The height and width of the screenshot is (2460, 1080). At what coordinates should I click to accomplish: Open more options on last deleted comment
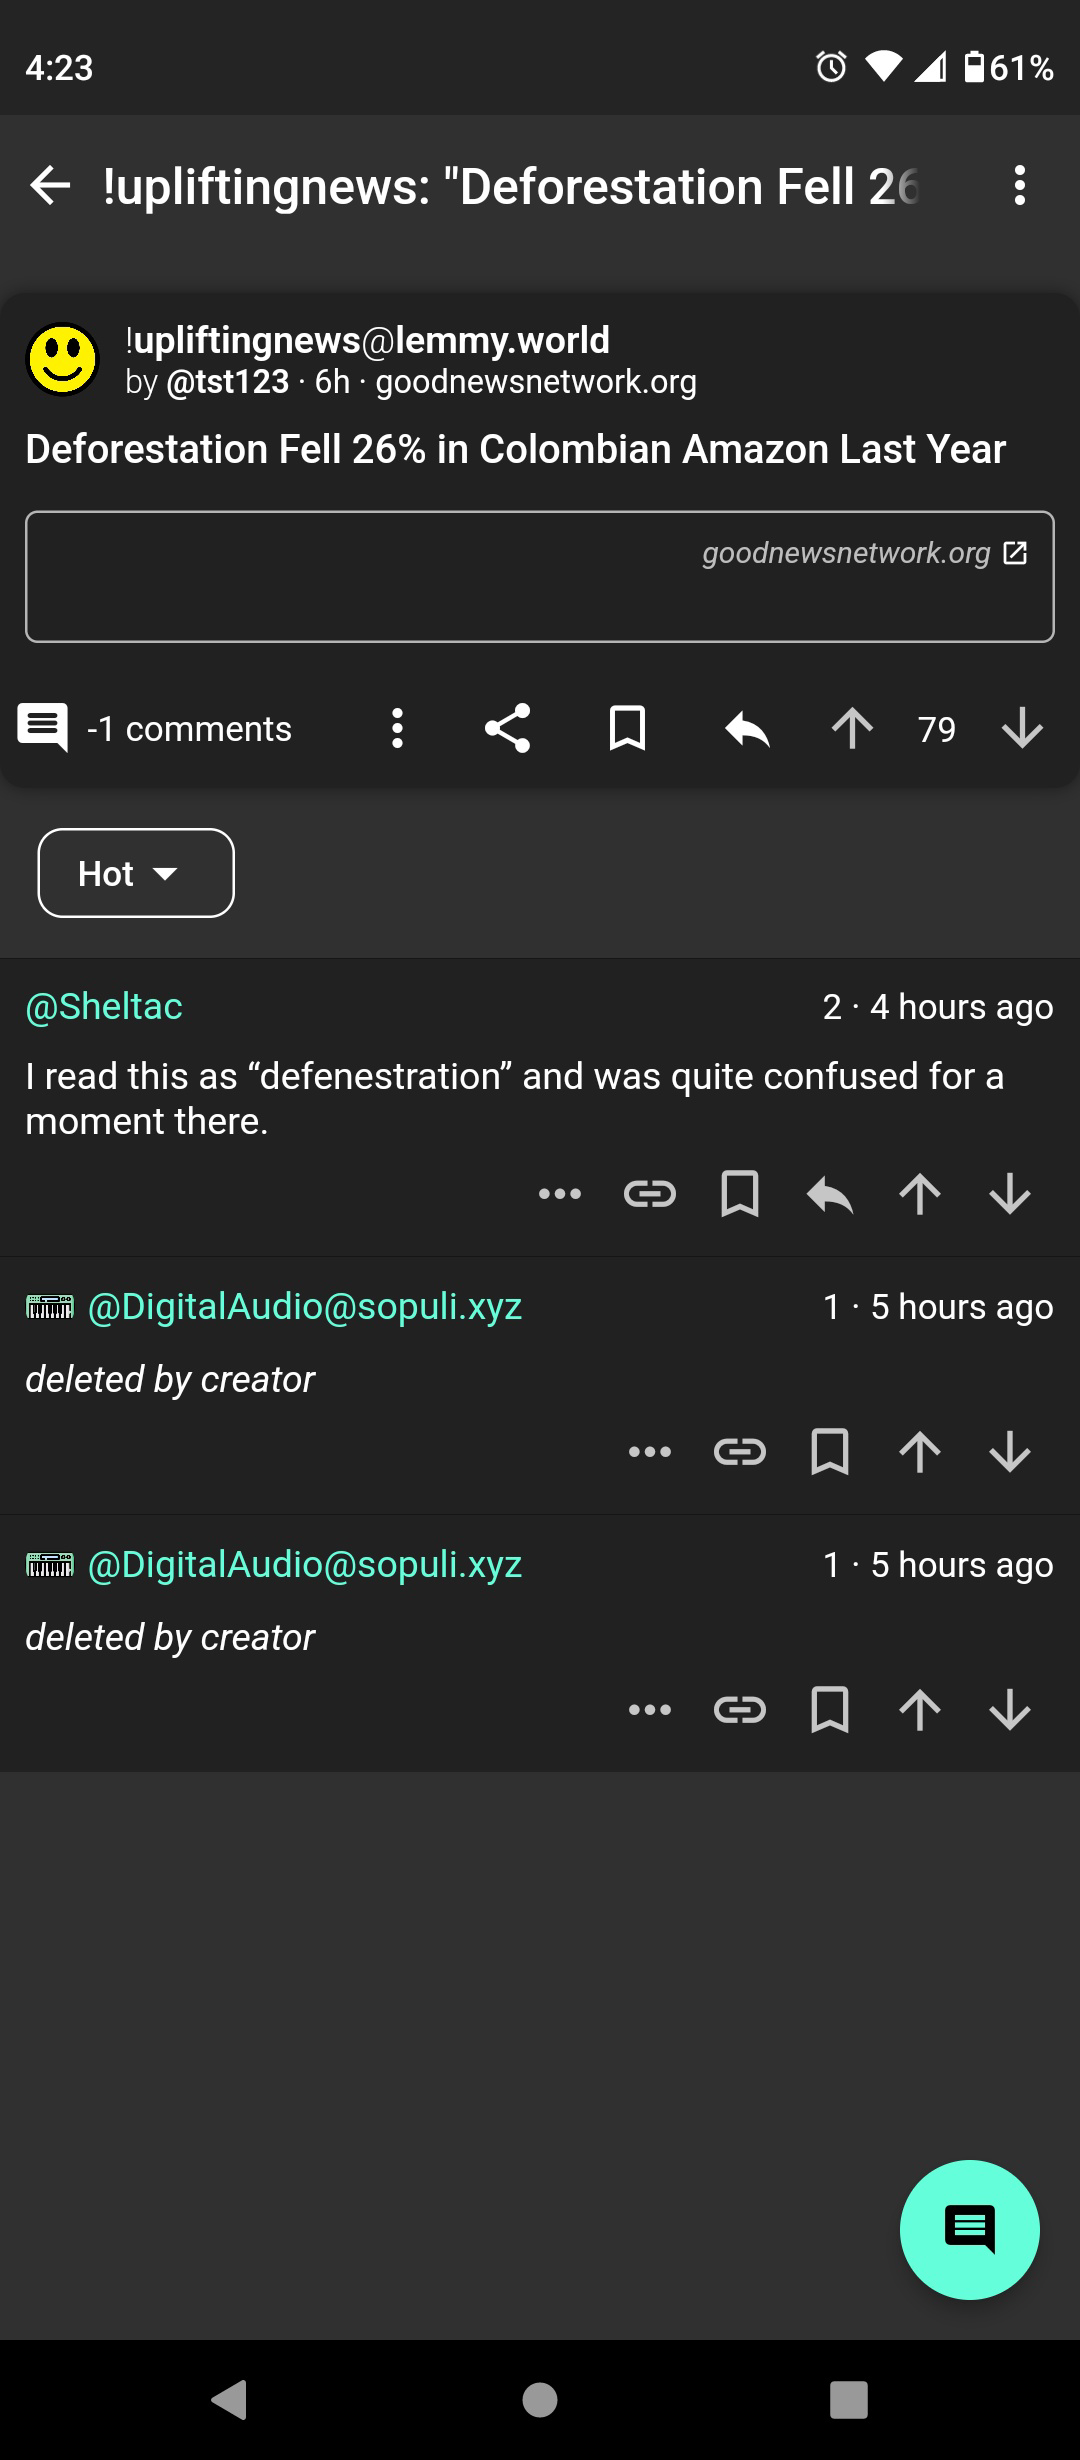tap(650, 1710)
